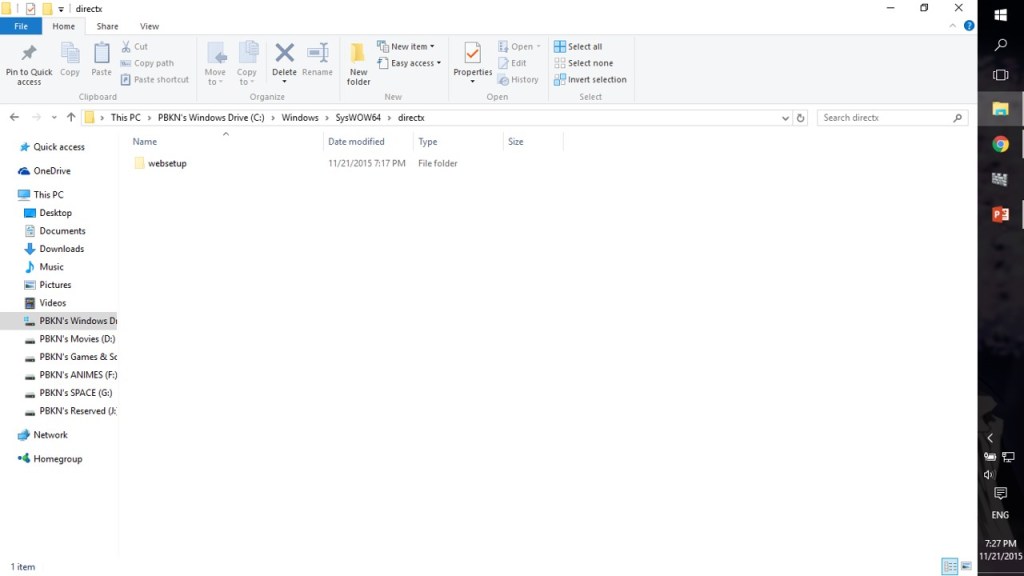Open the Share ribbon tab
Viewport: 1024px width, 576px height.
click(x=107, y=26)
